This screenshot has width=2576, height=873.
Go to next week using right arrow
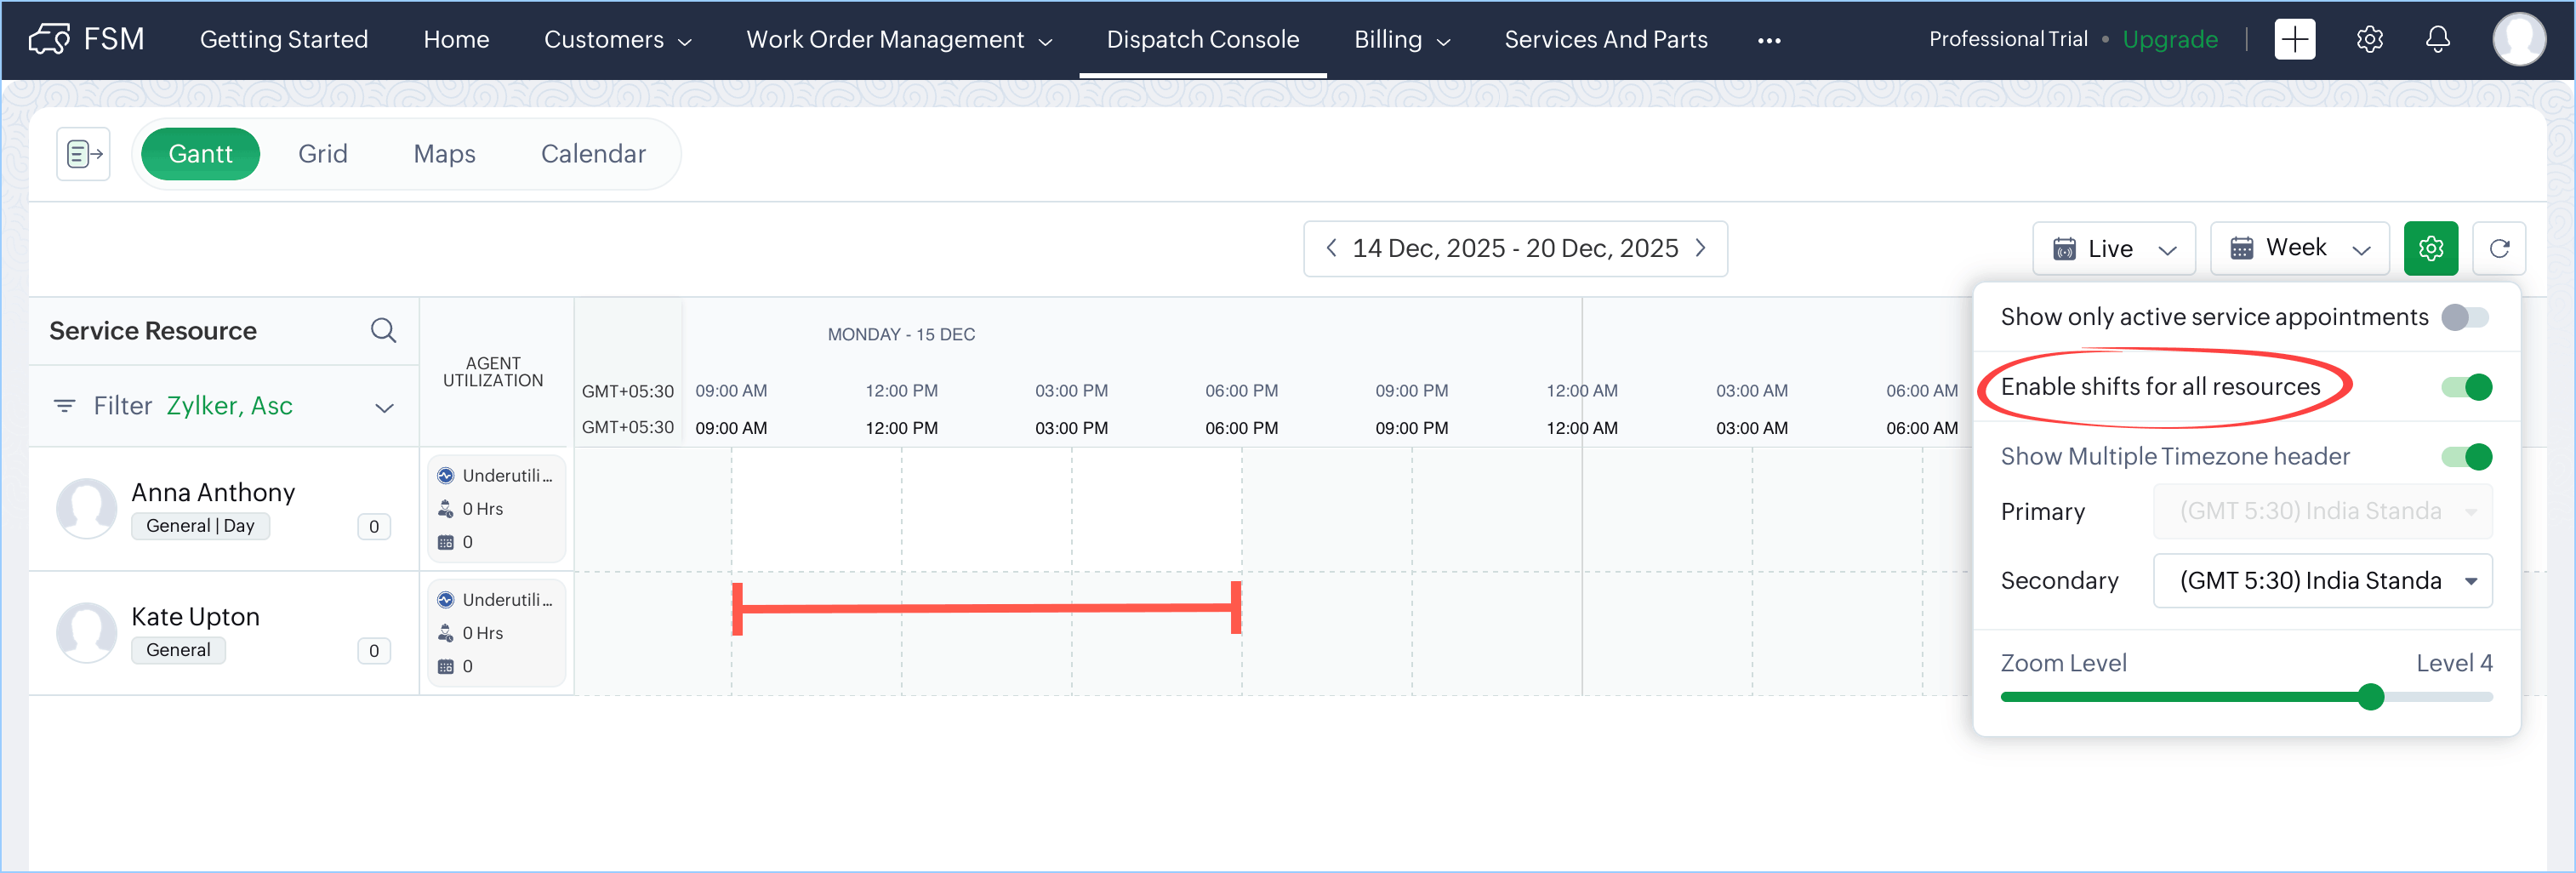pos(1700,248)
